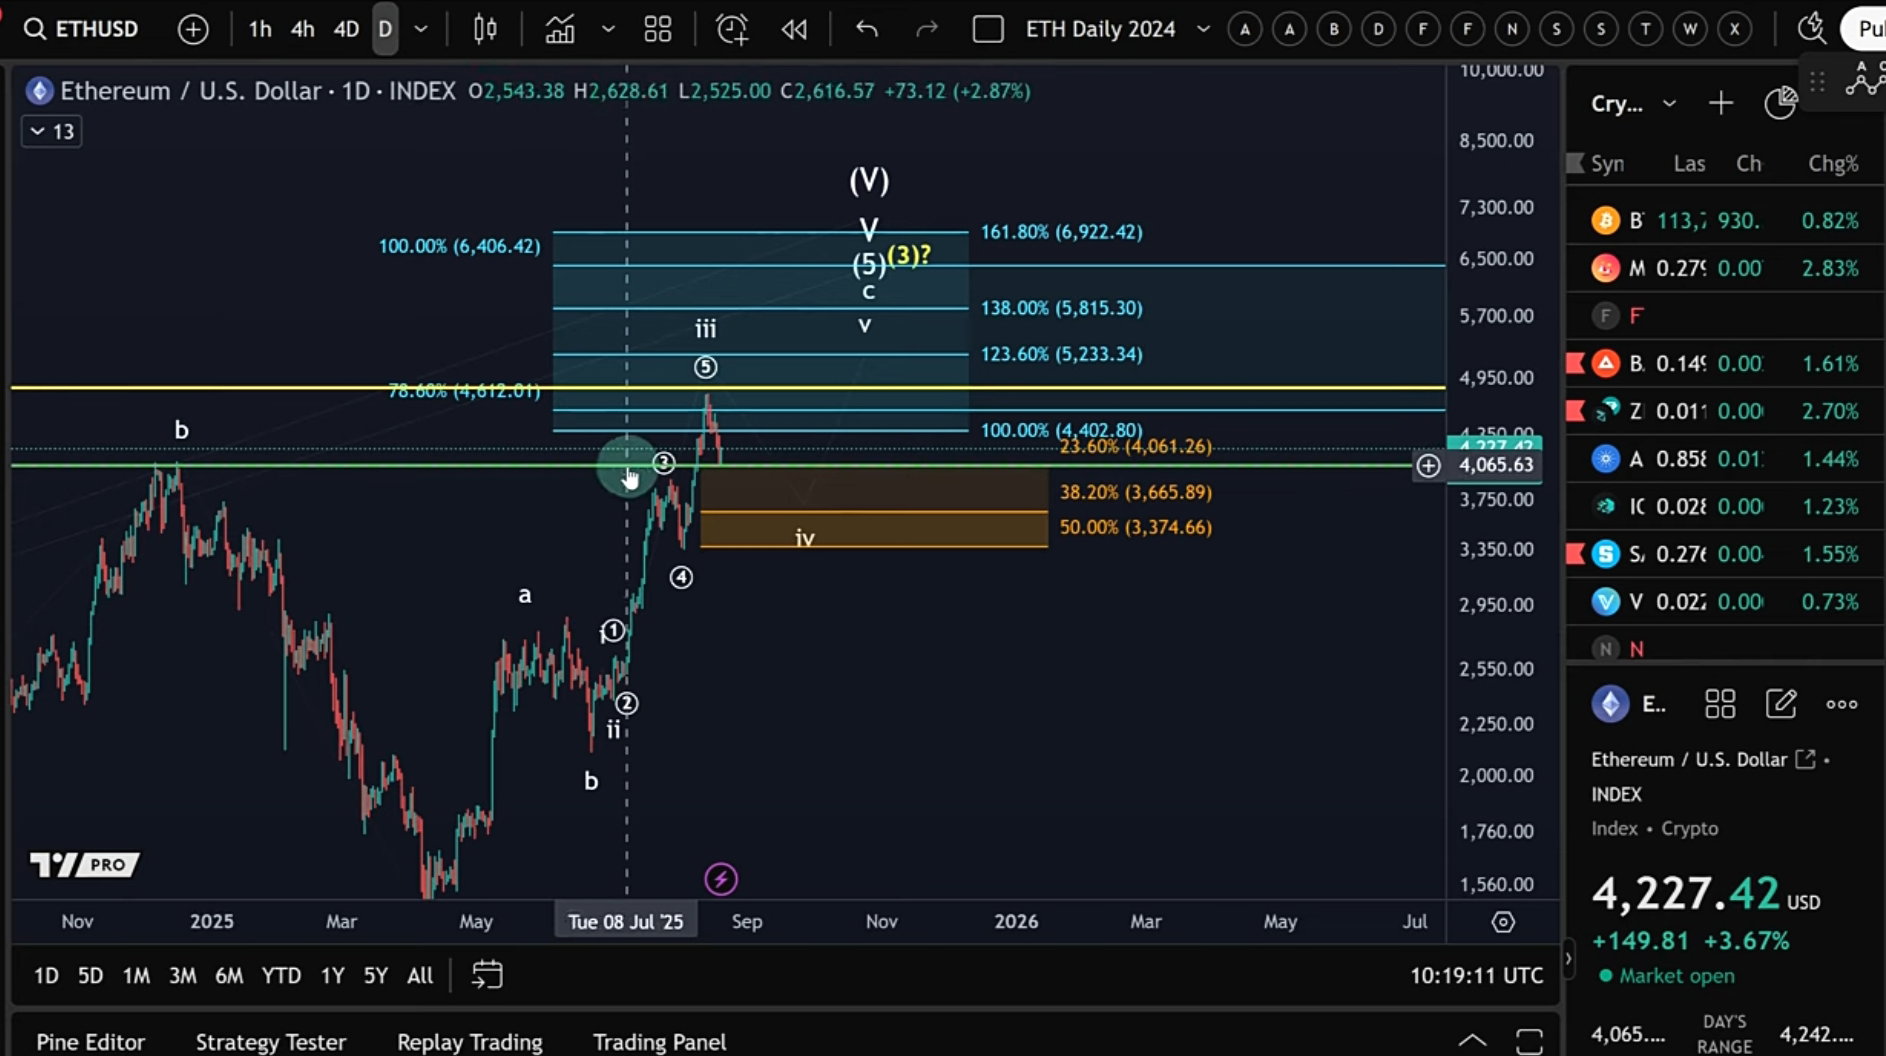Set date range to 5Y

[x=375, y=975]
